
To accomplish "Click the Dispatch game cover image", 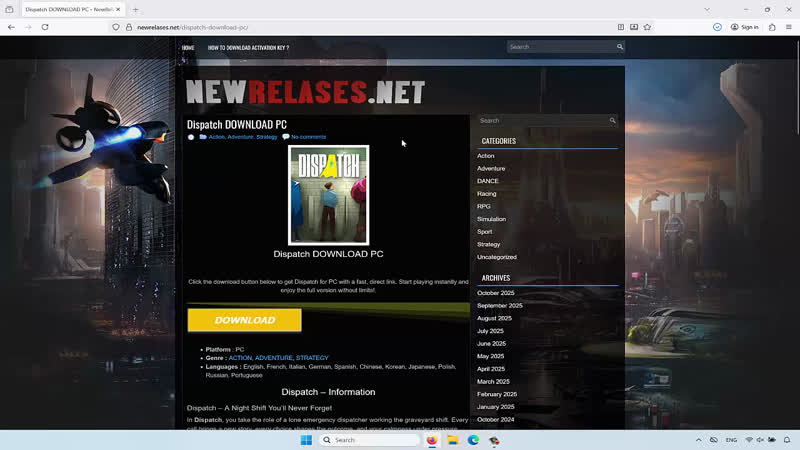I will (x=328, y=195).
